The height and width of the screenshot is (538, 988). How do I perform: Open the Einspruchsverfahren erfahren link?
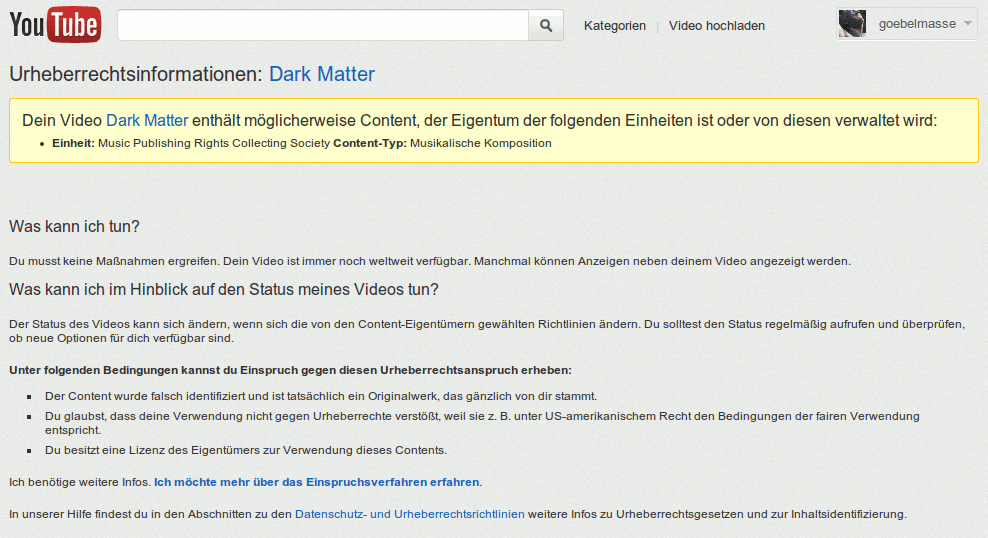tap(316, 482)
